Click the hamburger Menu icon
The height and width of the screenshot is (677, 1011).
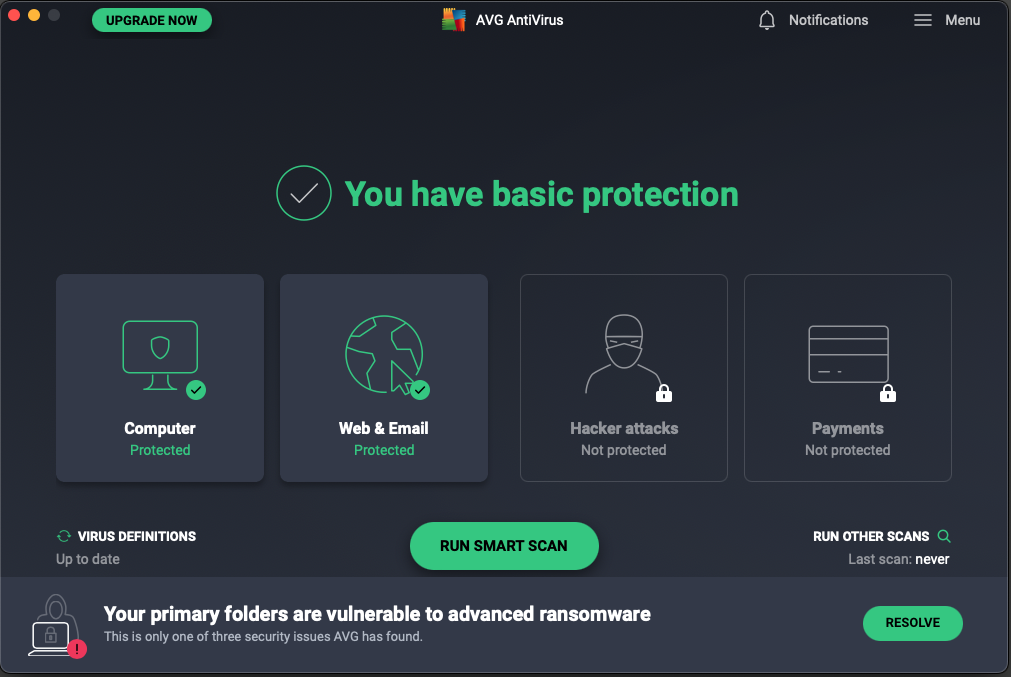[923, 20]
